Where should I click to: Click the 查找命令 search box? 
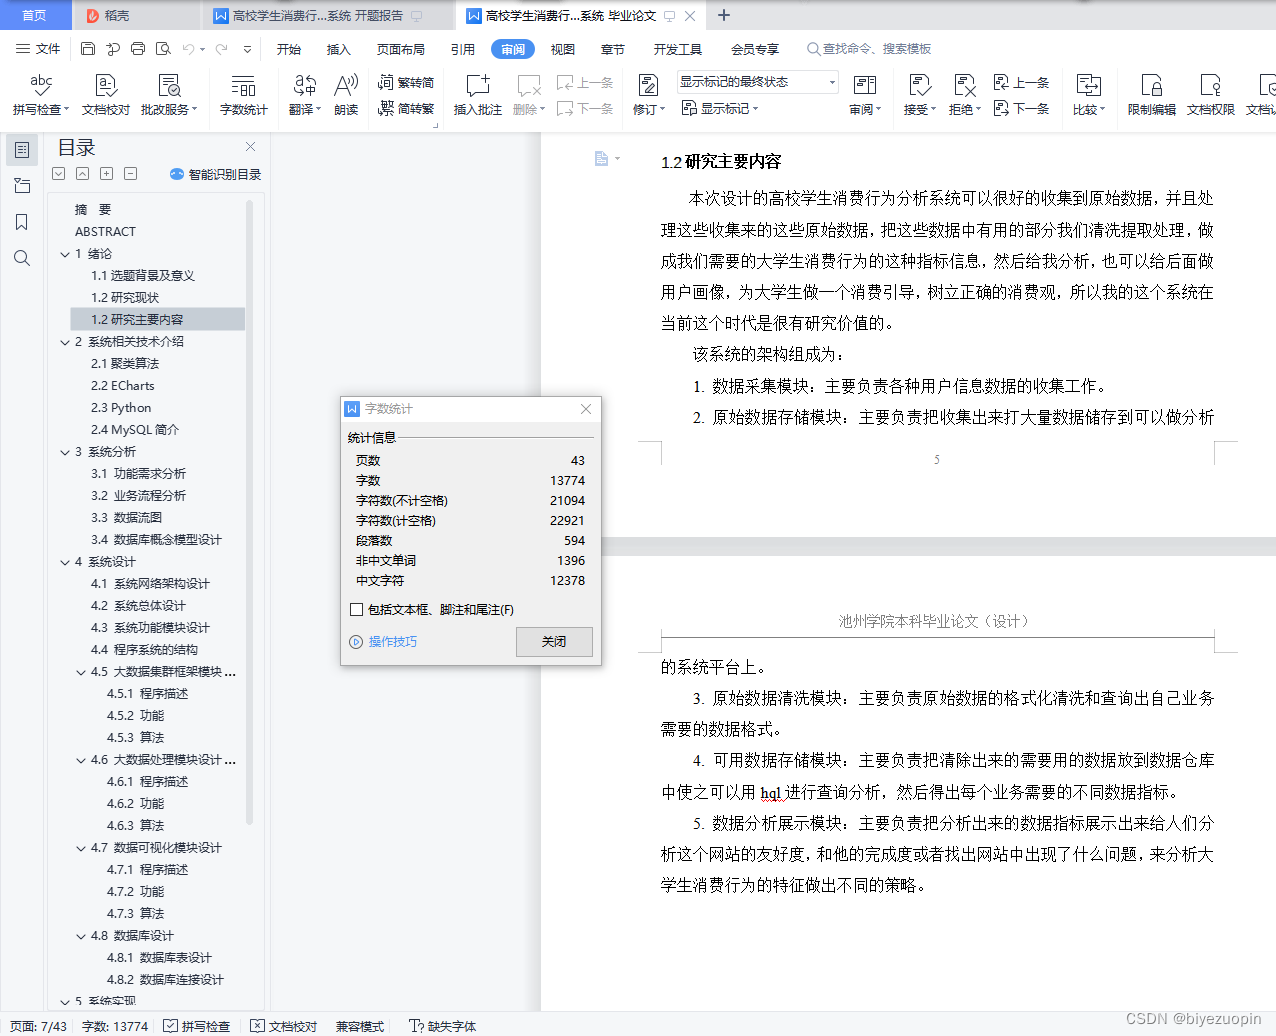870,49
